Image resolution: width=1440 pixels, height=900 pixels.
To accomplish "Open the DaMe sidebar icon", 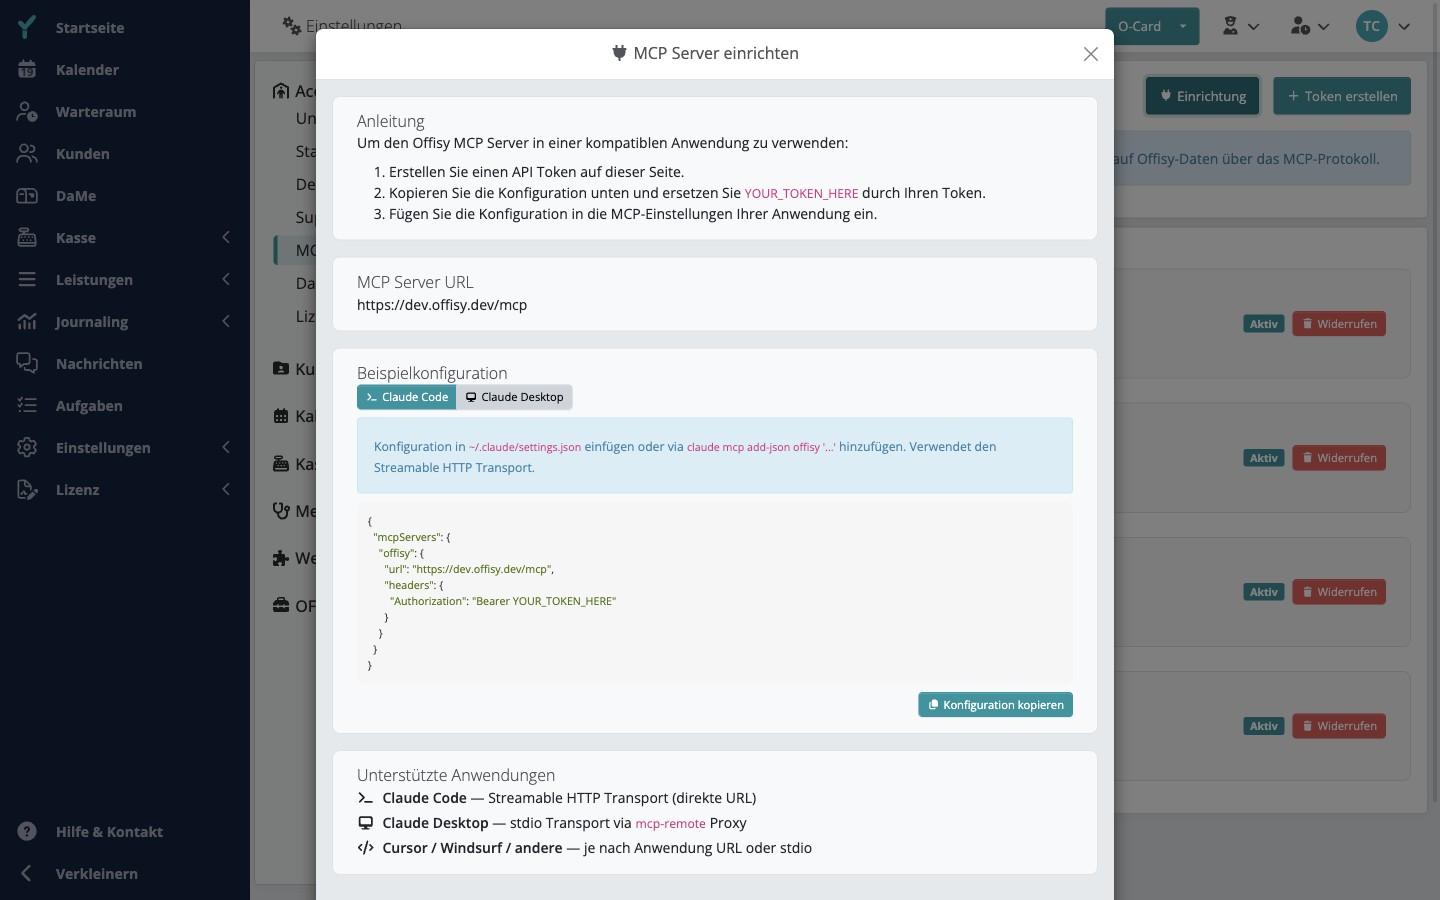I will tap(27, 196).
